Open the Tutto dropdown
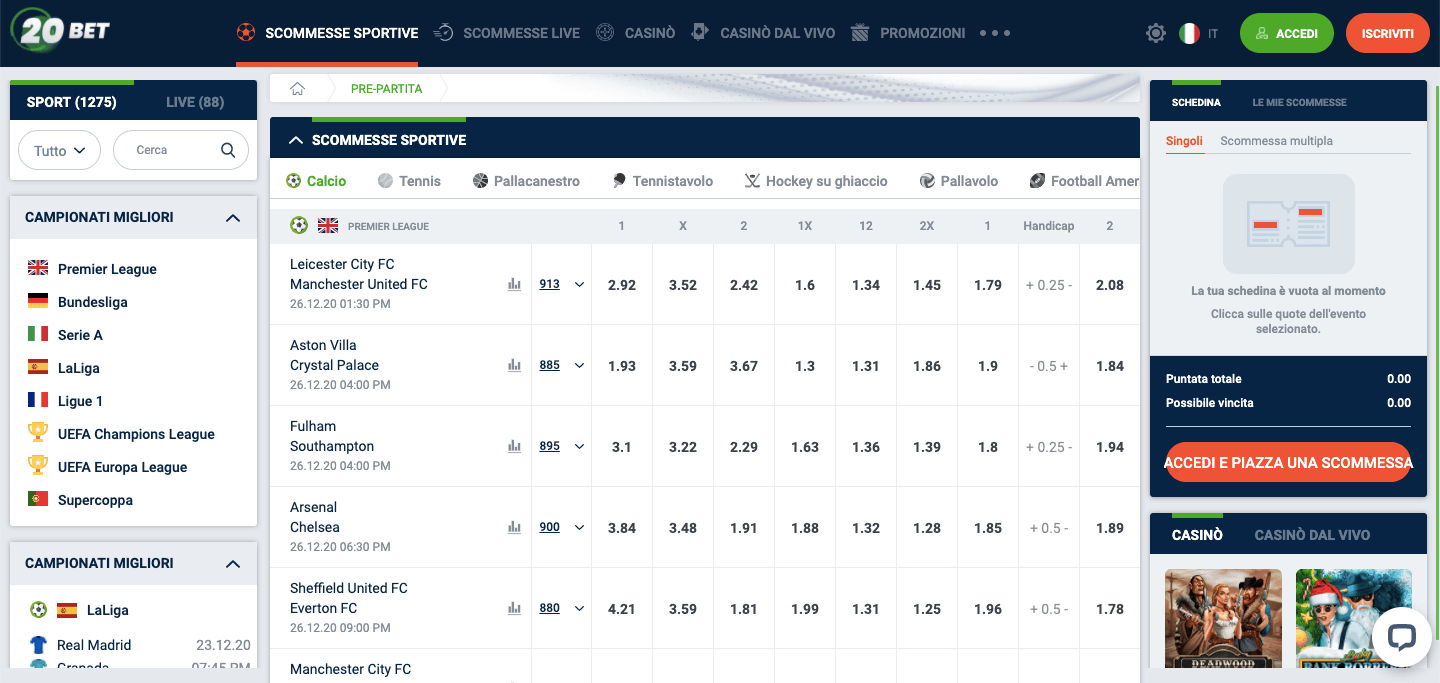Screen dimensions: 1440x683 pyautogui.click(x=60, y=150)
